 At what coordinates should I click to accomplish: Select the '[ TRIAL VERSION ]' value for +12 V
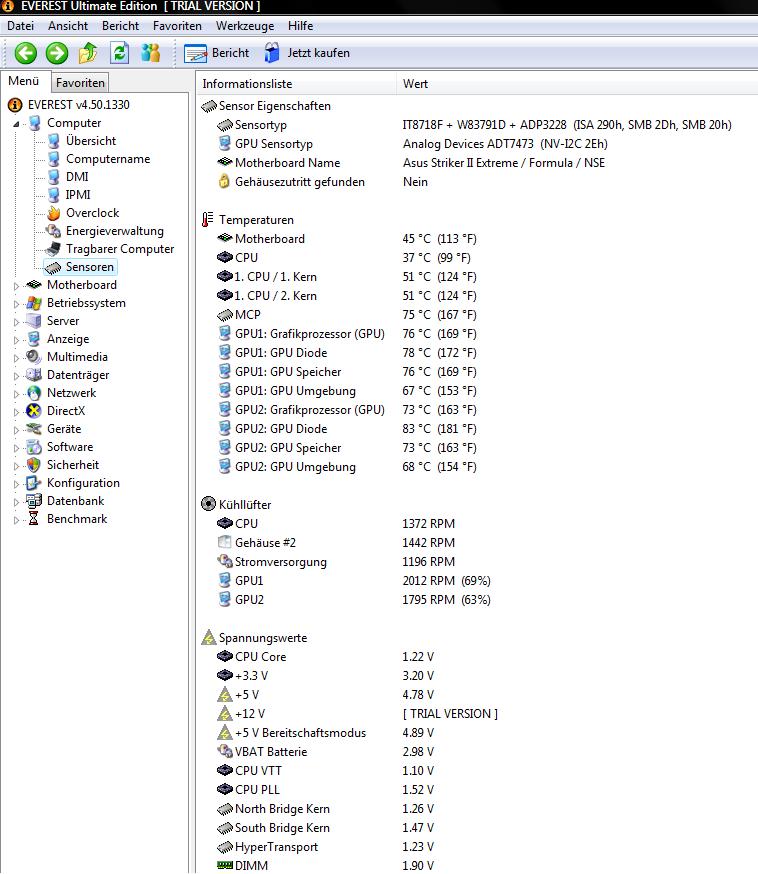click(450, 713)
